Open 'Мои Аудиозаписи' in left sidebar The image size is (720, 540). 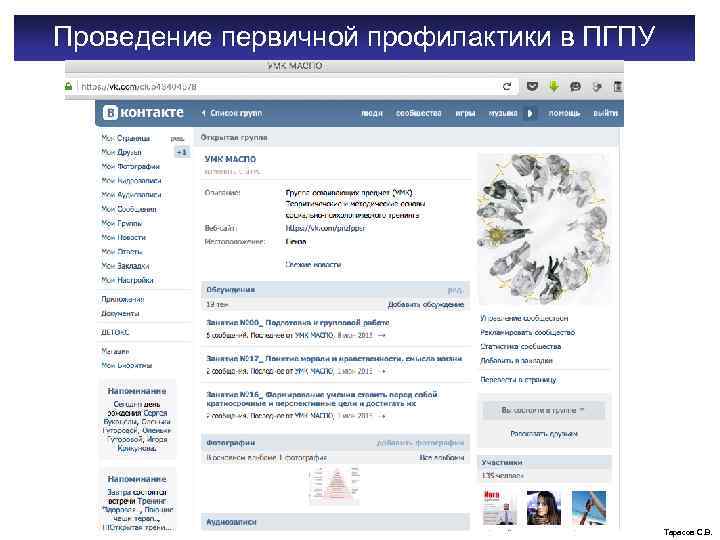coord(131,195)
